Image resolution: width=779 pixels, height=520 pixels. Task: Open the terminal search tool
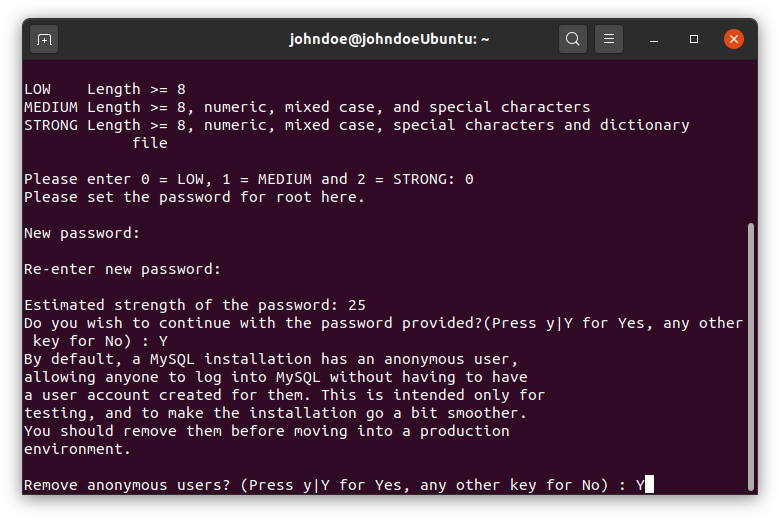(572, 39)
